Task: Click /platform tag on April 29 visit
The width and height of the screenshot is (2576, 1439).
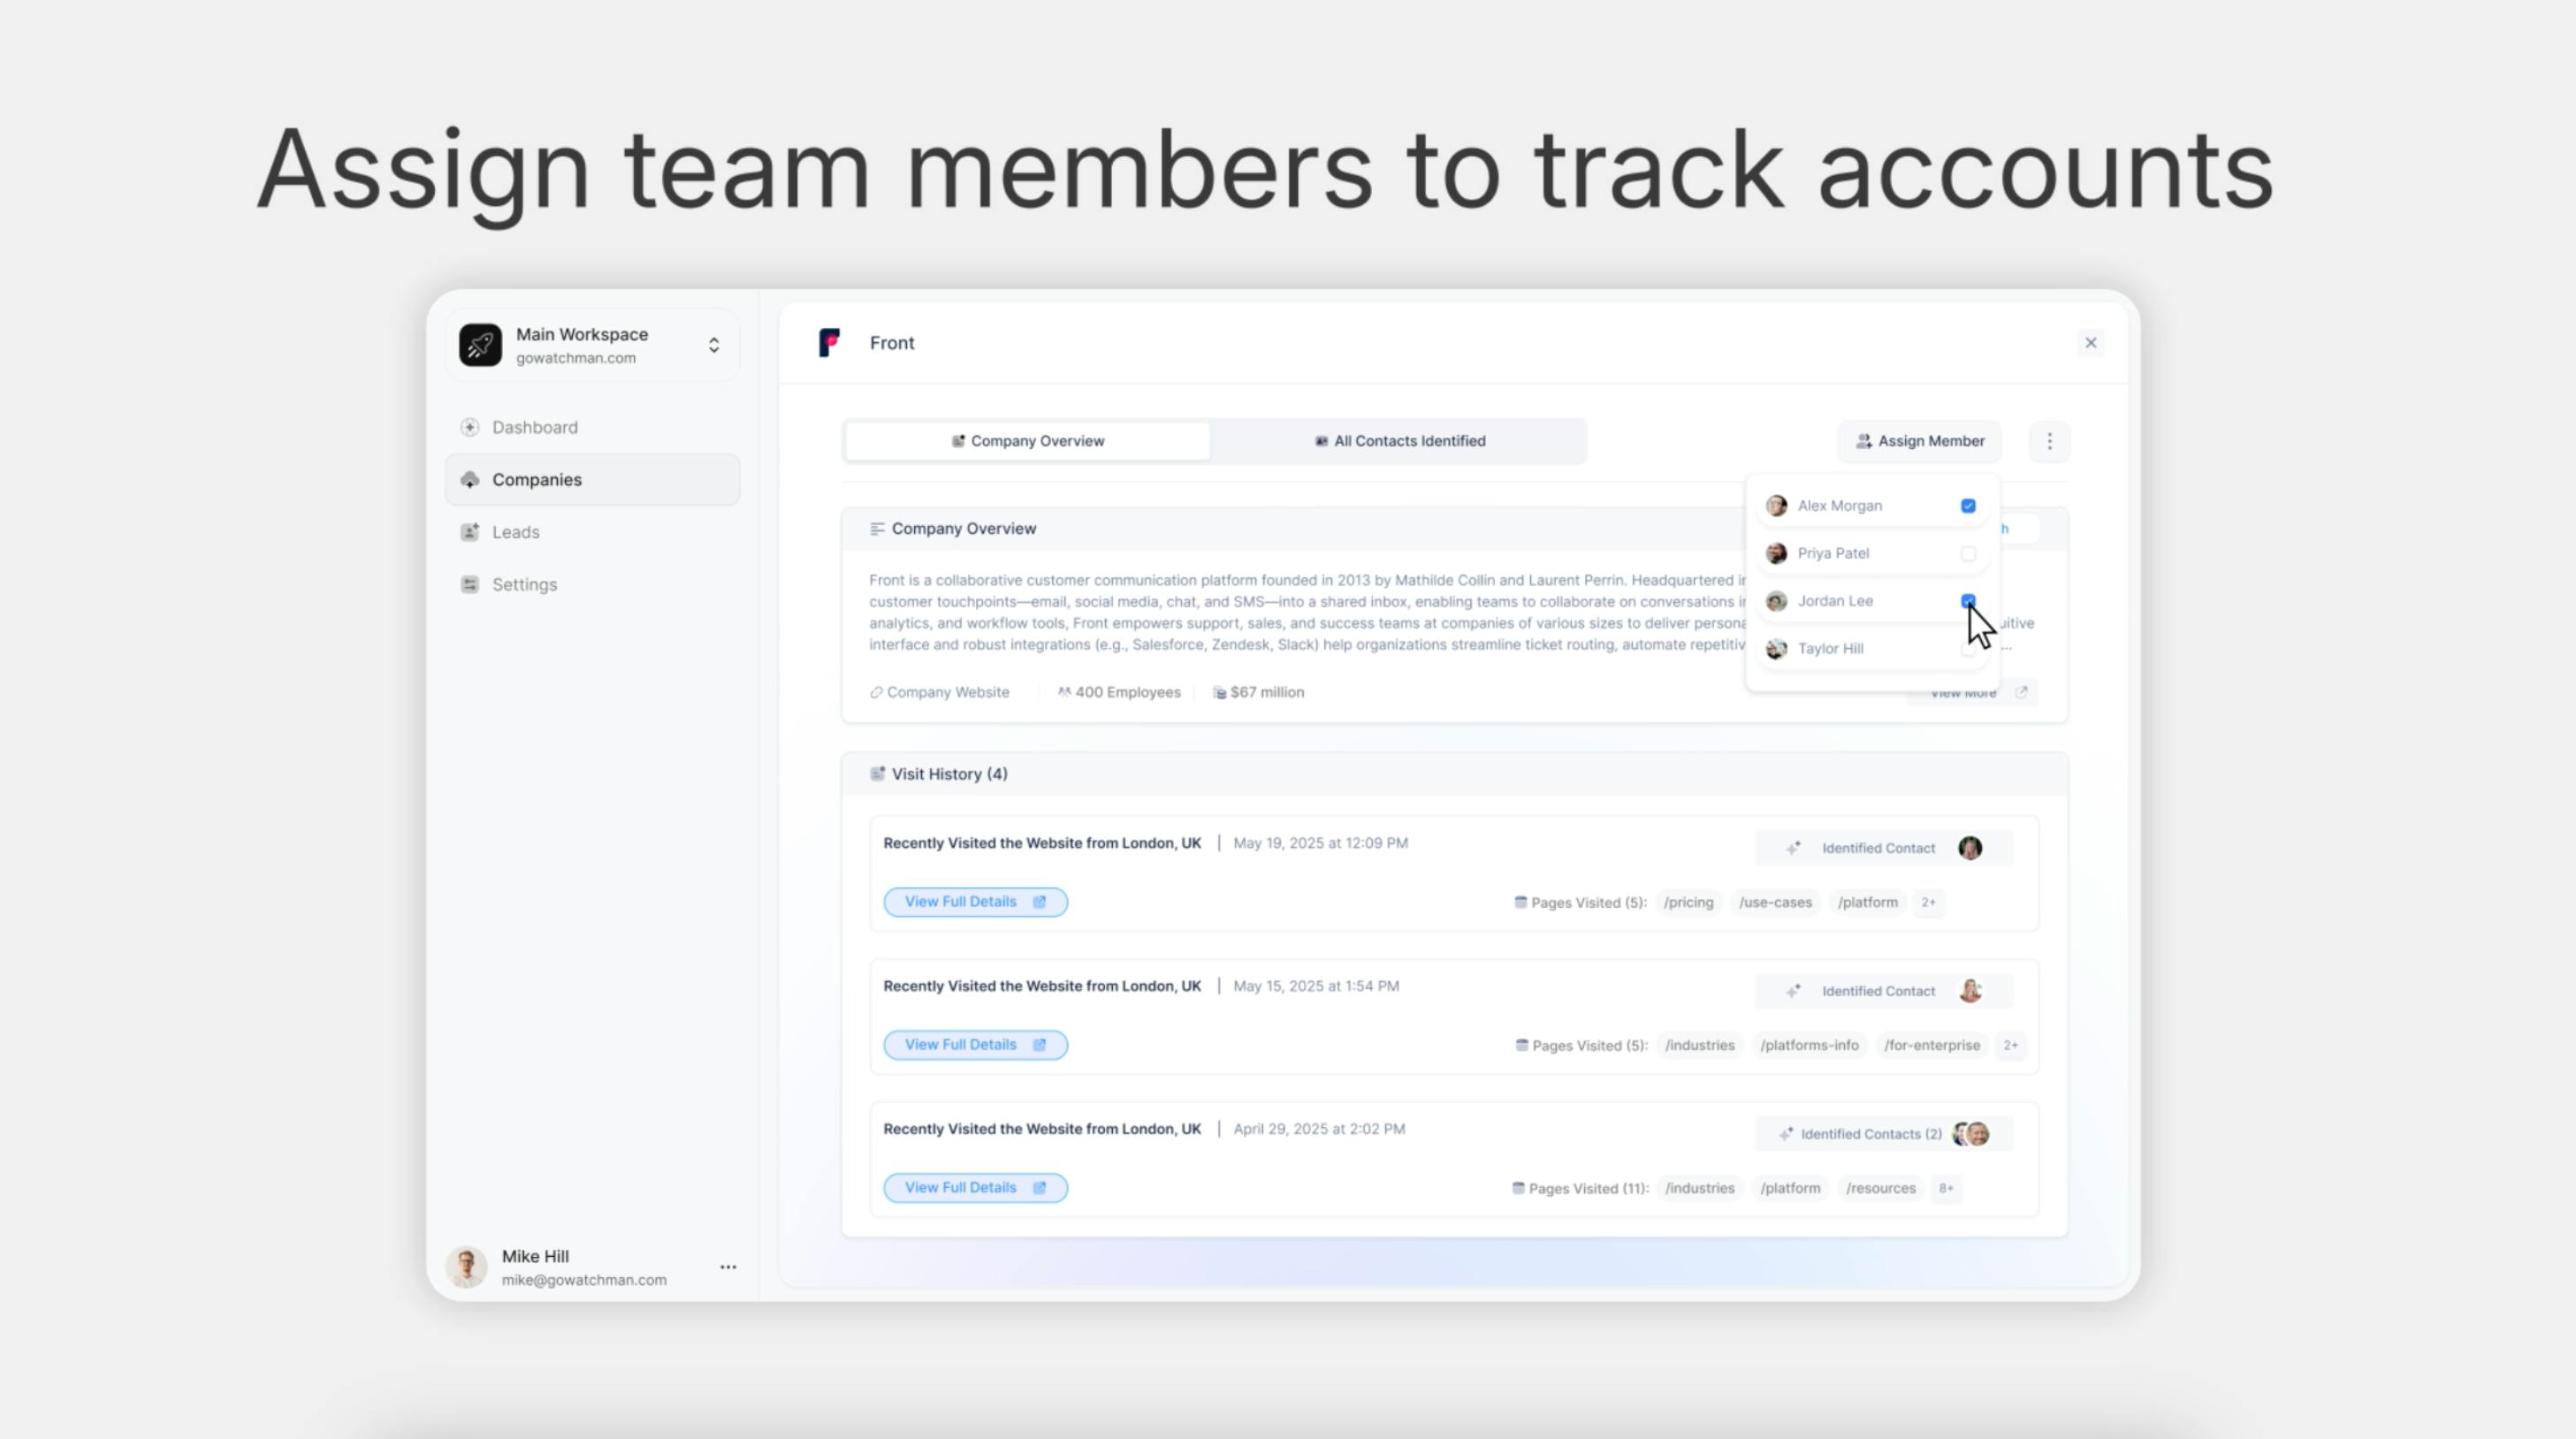Action: pyautogui.click(x=1790, y=1188)
